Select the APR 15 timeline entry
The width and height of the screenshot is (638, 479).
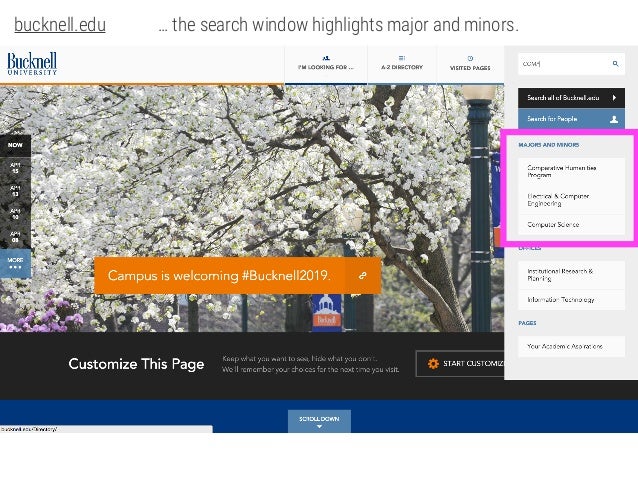[x=15, y=168]
